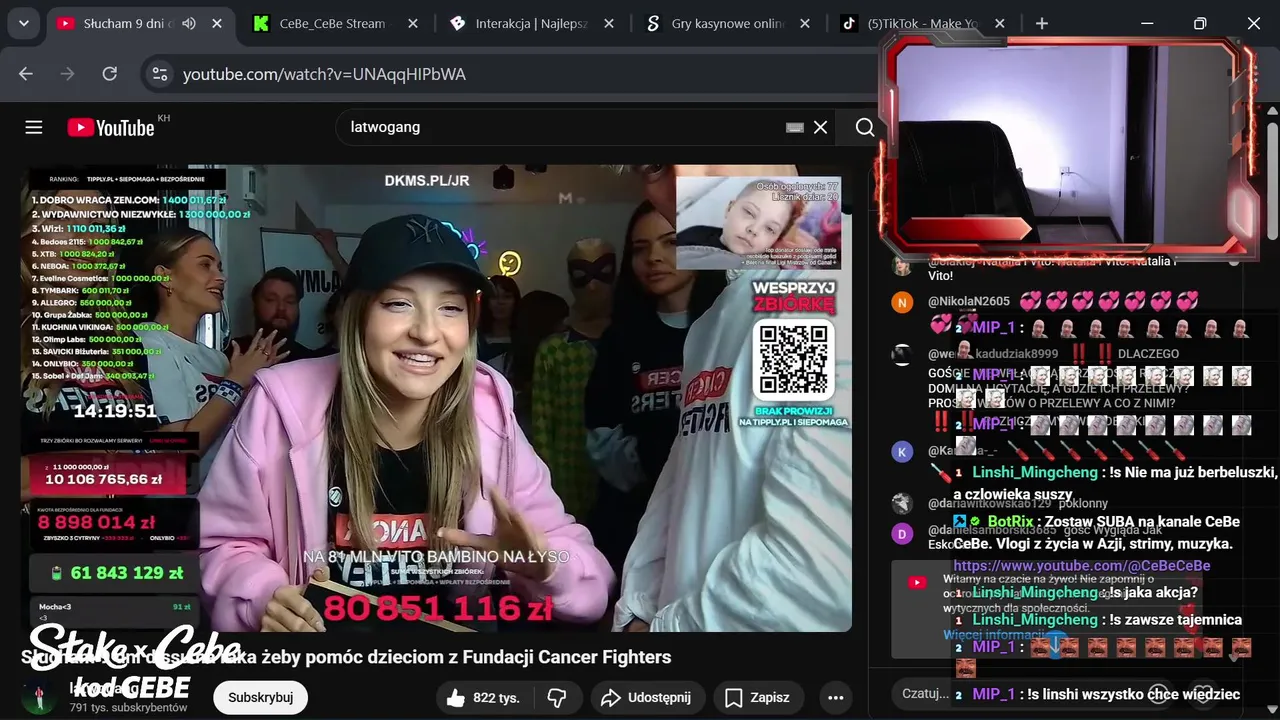Save the video with Zapisz

[758, 698]
